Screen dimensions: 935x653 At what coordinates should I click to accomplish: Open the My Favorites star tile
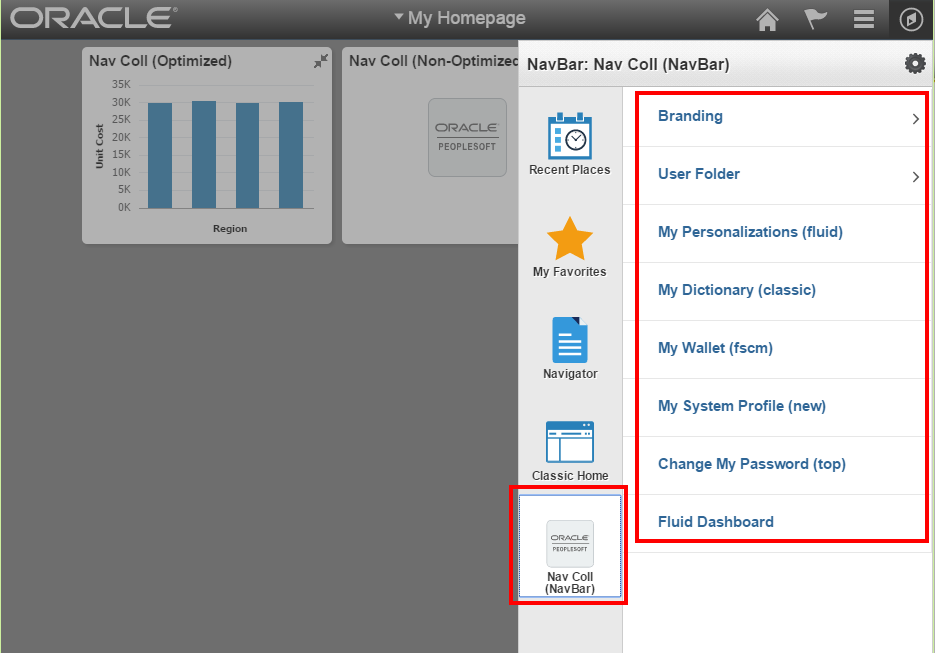click(x=569, y=247)
